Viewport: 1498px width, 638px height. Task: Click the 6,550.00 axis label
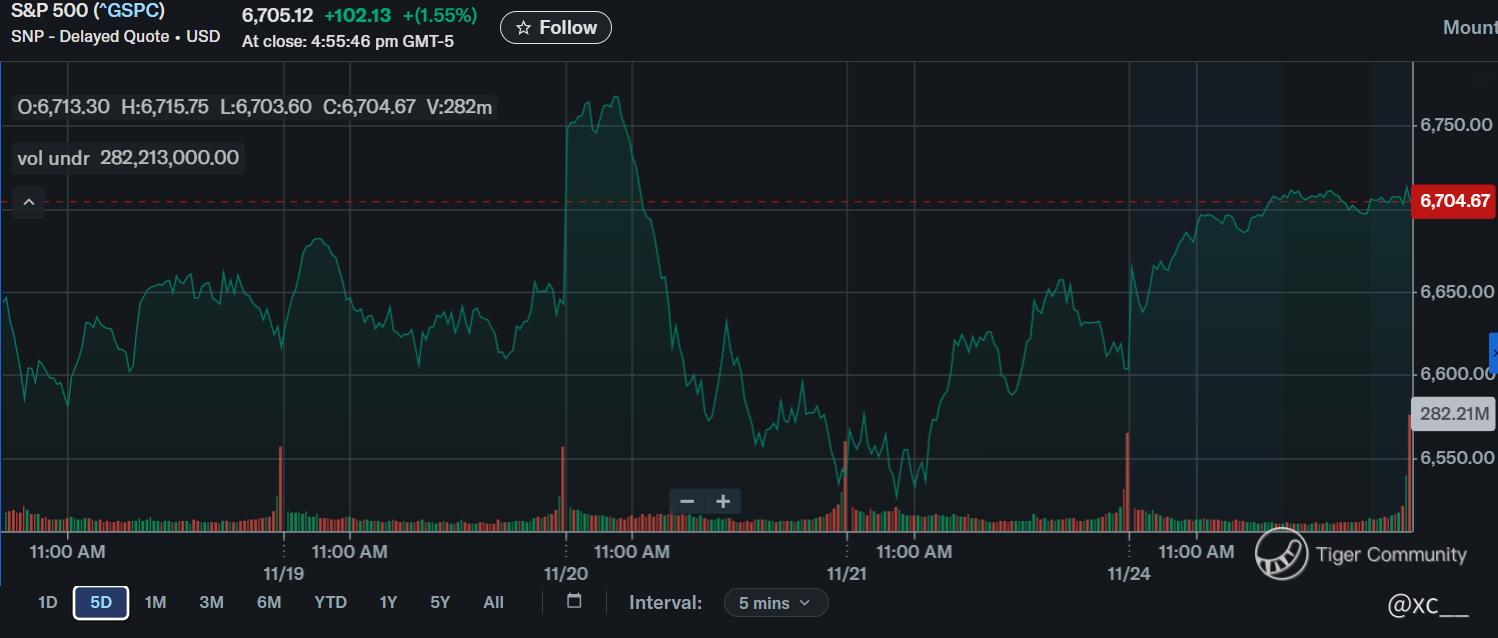pos(1456,458)
